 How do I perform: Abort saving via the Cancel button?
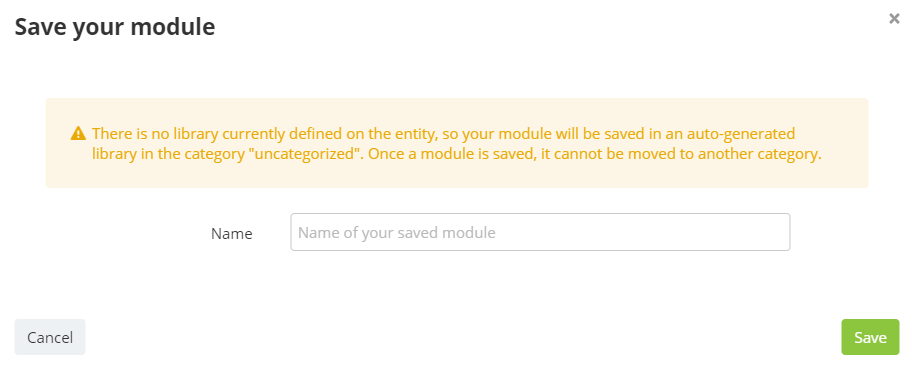(50, 337)
